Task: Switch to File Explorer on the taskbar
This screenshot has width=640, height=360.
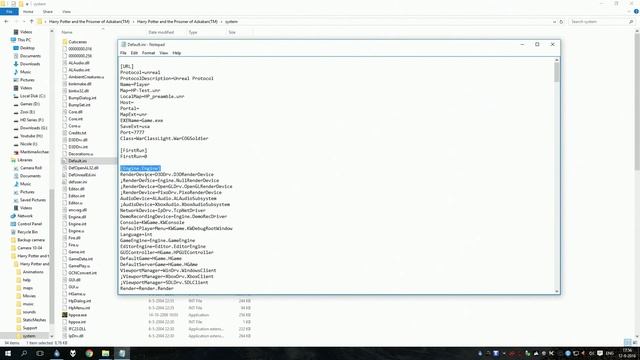Action: (x=105, y=353)
